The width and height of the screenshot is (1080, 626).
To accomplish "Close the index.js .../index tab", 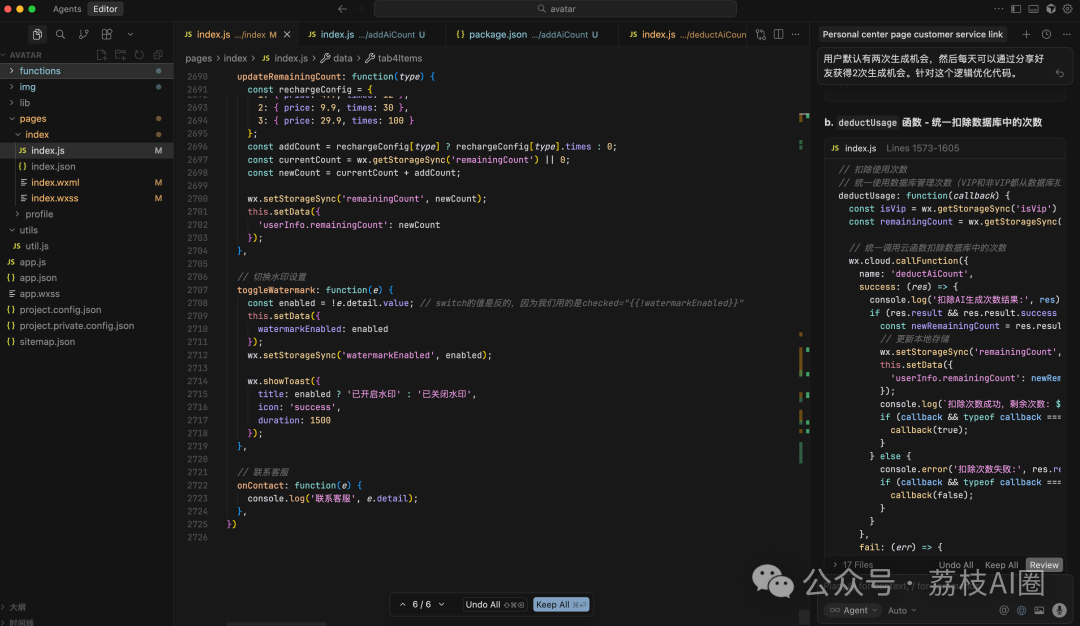I will click(x=287, y=34).
